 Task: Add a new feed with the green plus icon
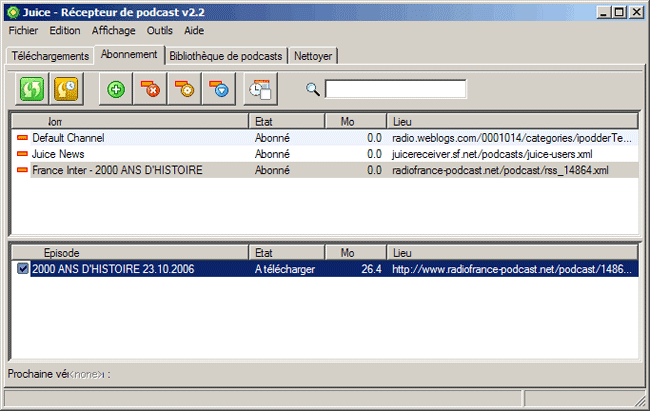[x=116, y=88]
